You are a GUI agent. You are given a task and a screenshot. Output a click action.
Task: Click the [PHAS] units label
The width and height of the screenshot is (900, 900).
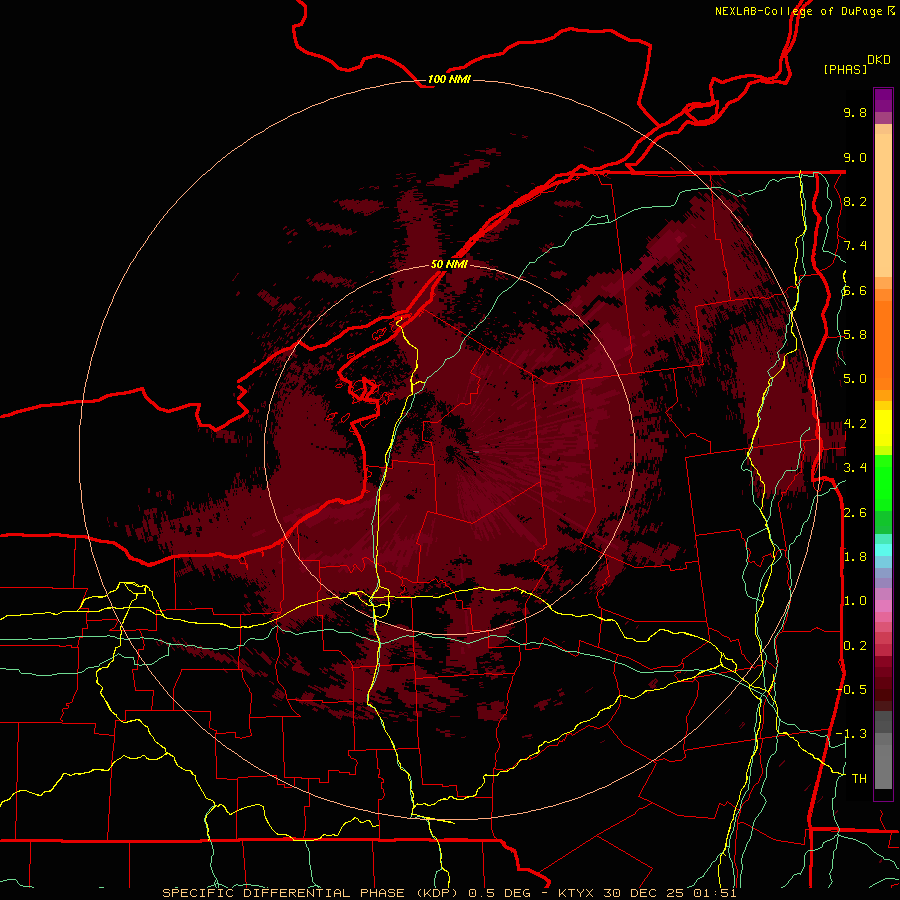845,69
